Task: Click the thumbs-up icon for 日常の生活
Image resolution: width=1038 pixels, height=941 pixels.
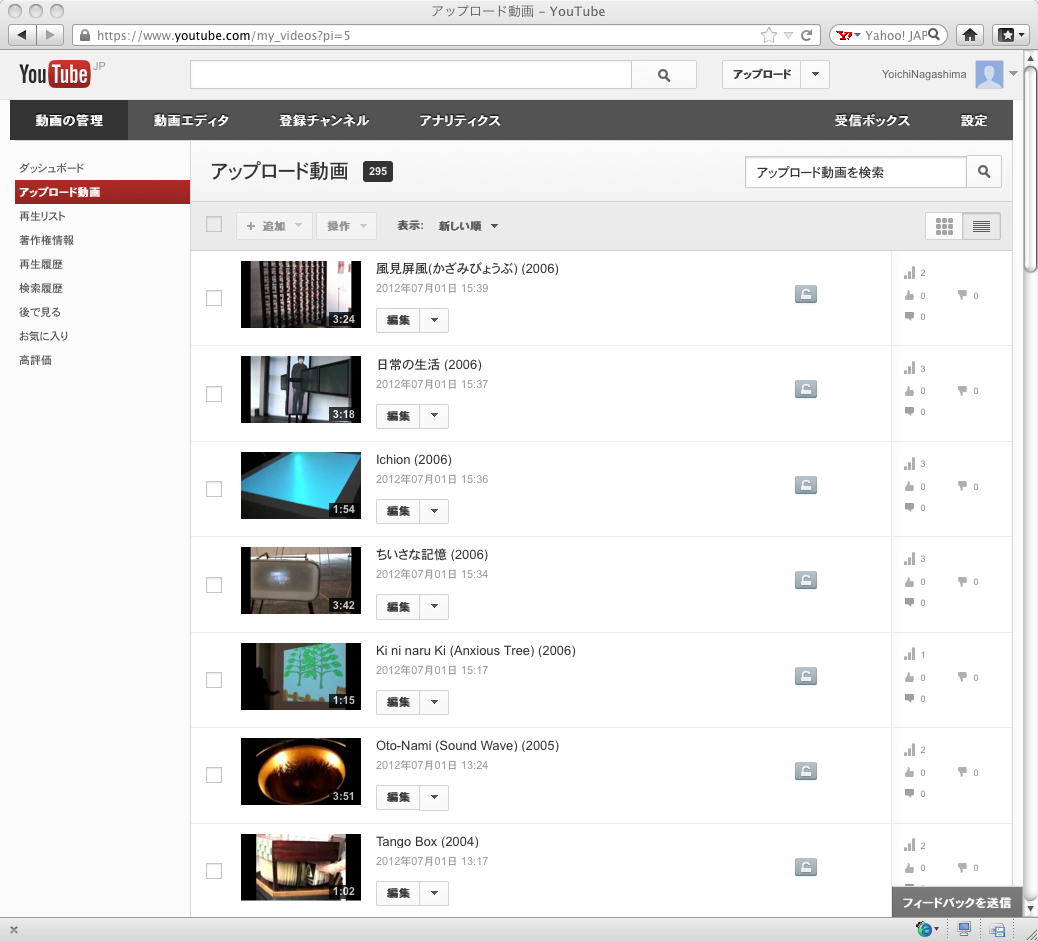Action: click(909, 391)
